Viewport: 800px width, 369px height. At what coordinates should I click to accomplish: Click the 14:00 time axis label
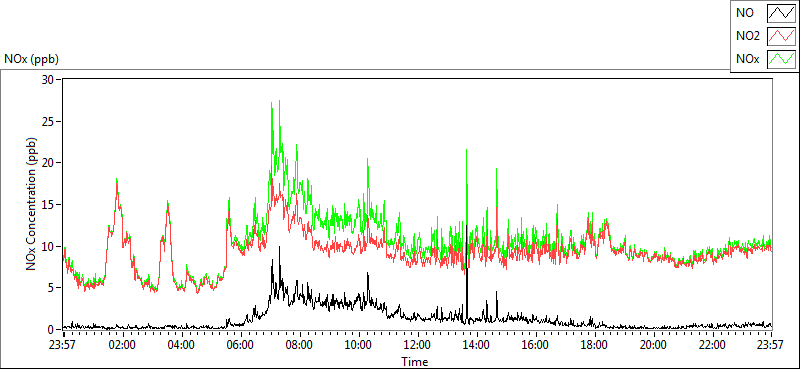click(x=477, y=344)
